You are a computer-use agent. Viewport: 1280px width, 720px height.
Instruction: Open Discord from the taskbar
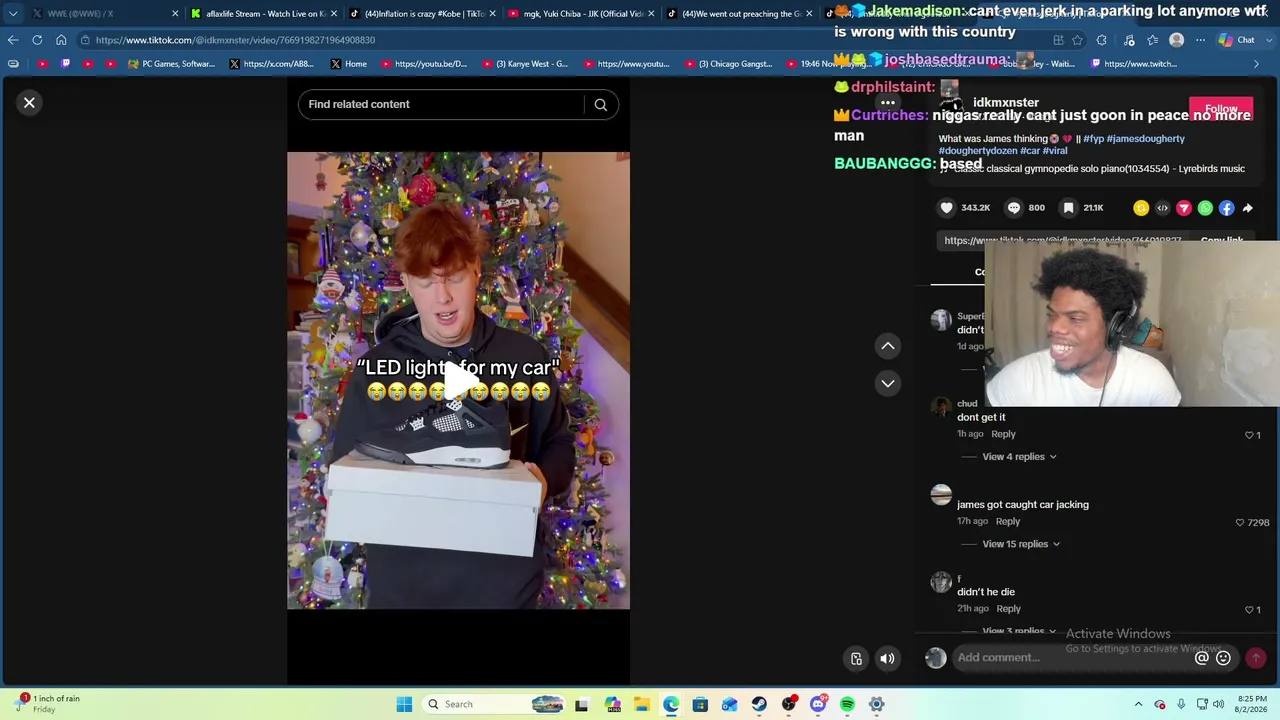[818, 704]
